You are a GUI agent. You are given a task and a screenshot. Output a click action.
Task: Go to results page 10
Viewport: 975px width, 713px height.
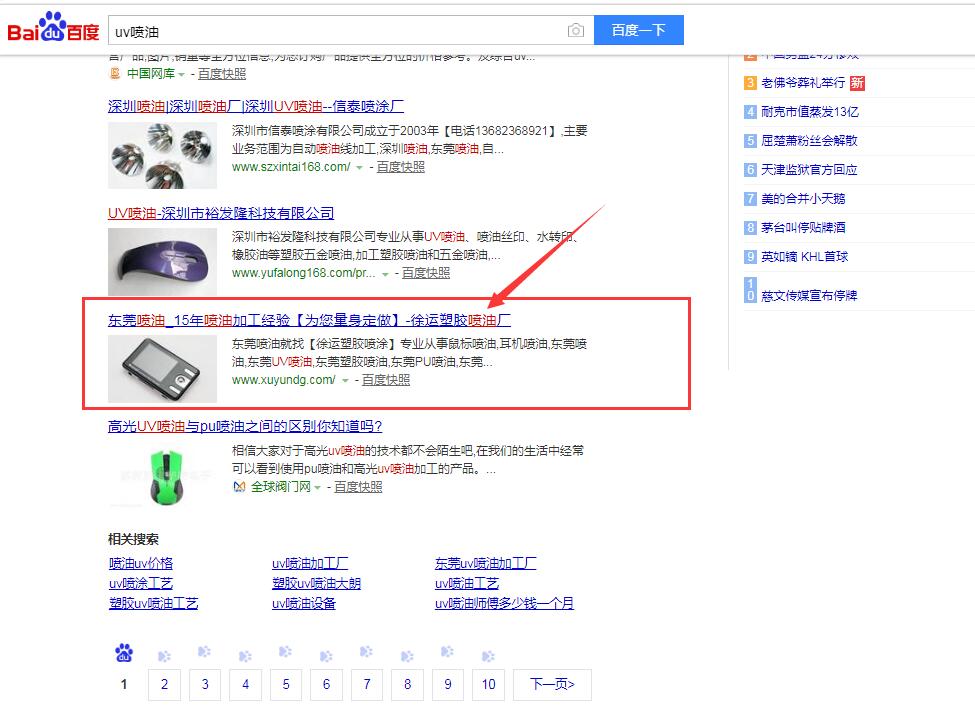(487, 685)
